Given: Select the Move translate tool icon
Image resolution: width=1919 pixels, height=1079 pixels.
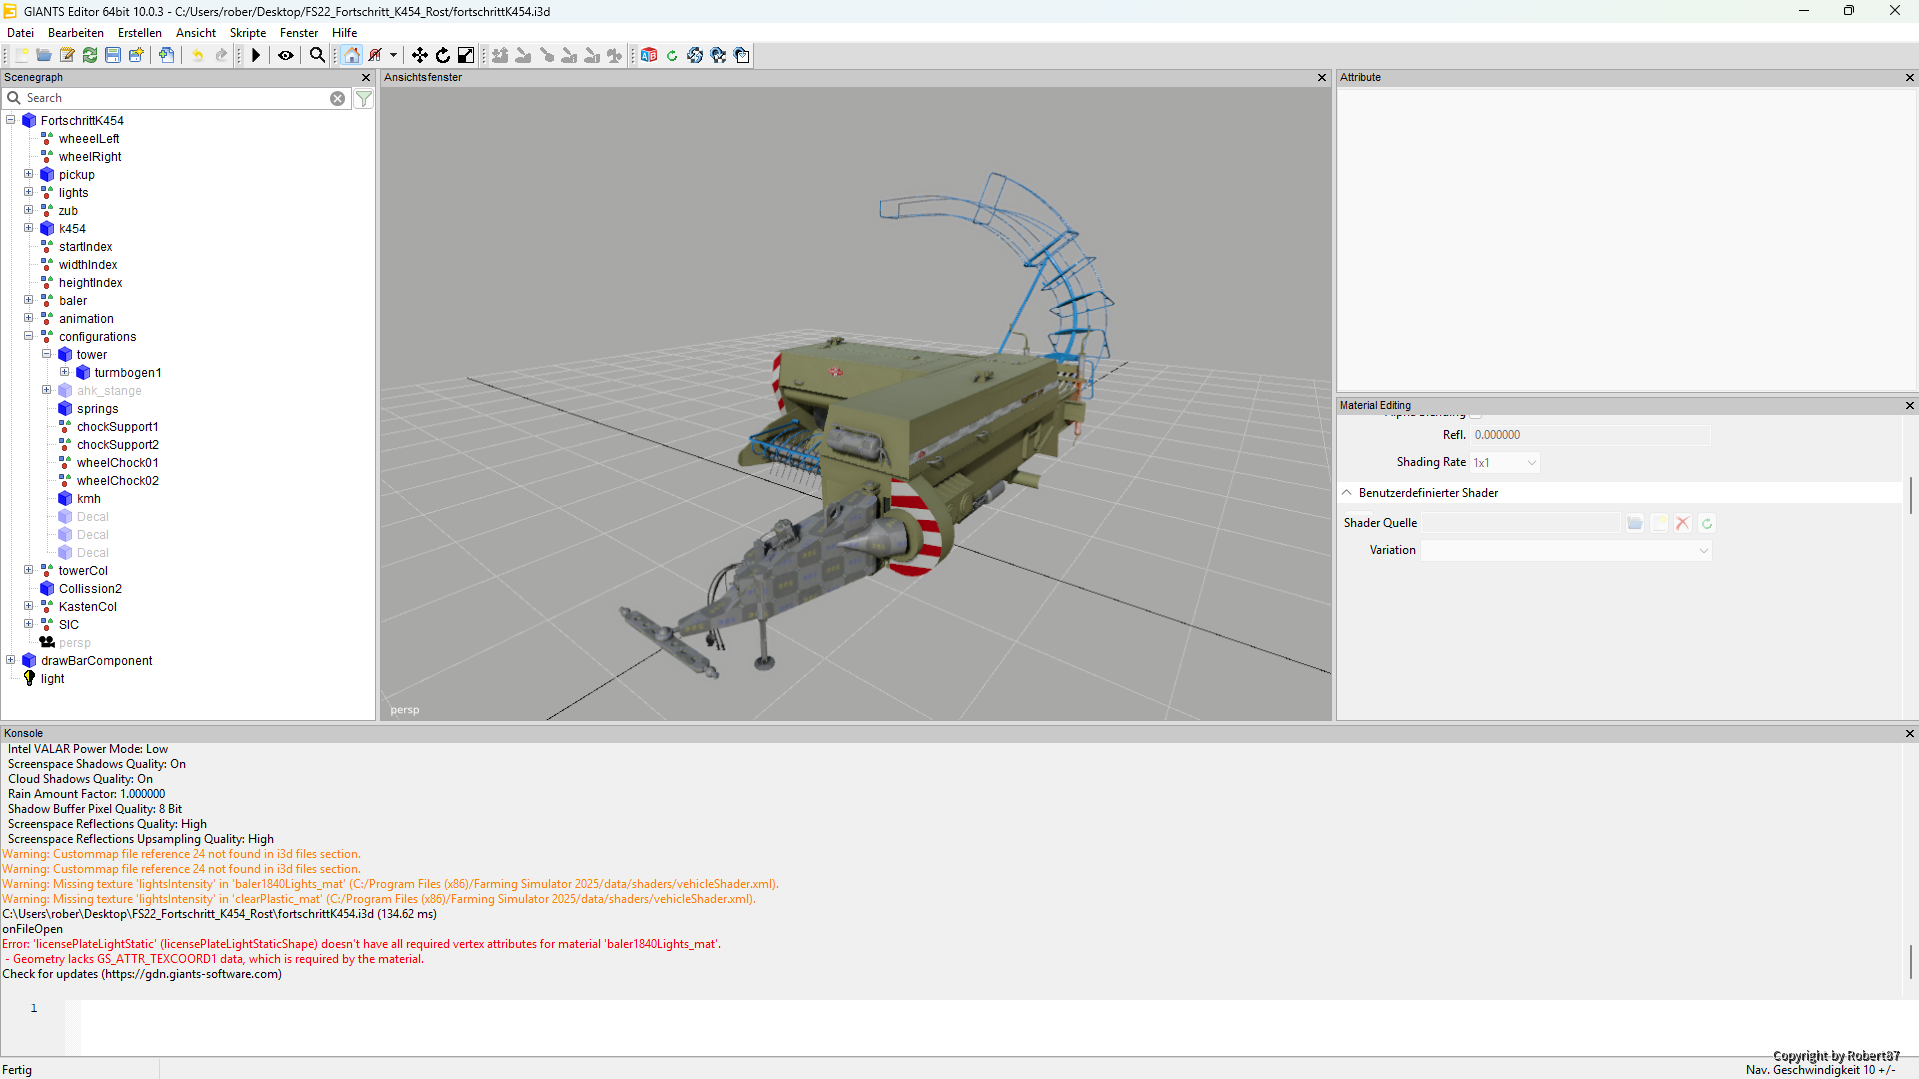Looking at the screenshot, I should point(420,55).
